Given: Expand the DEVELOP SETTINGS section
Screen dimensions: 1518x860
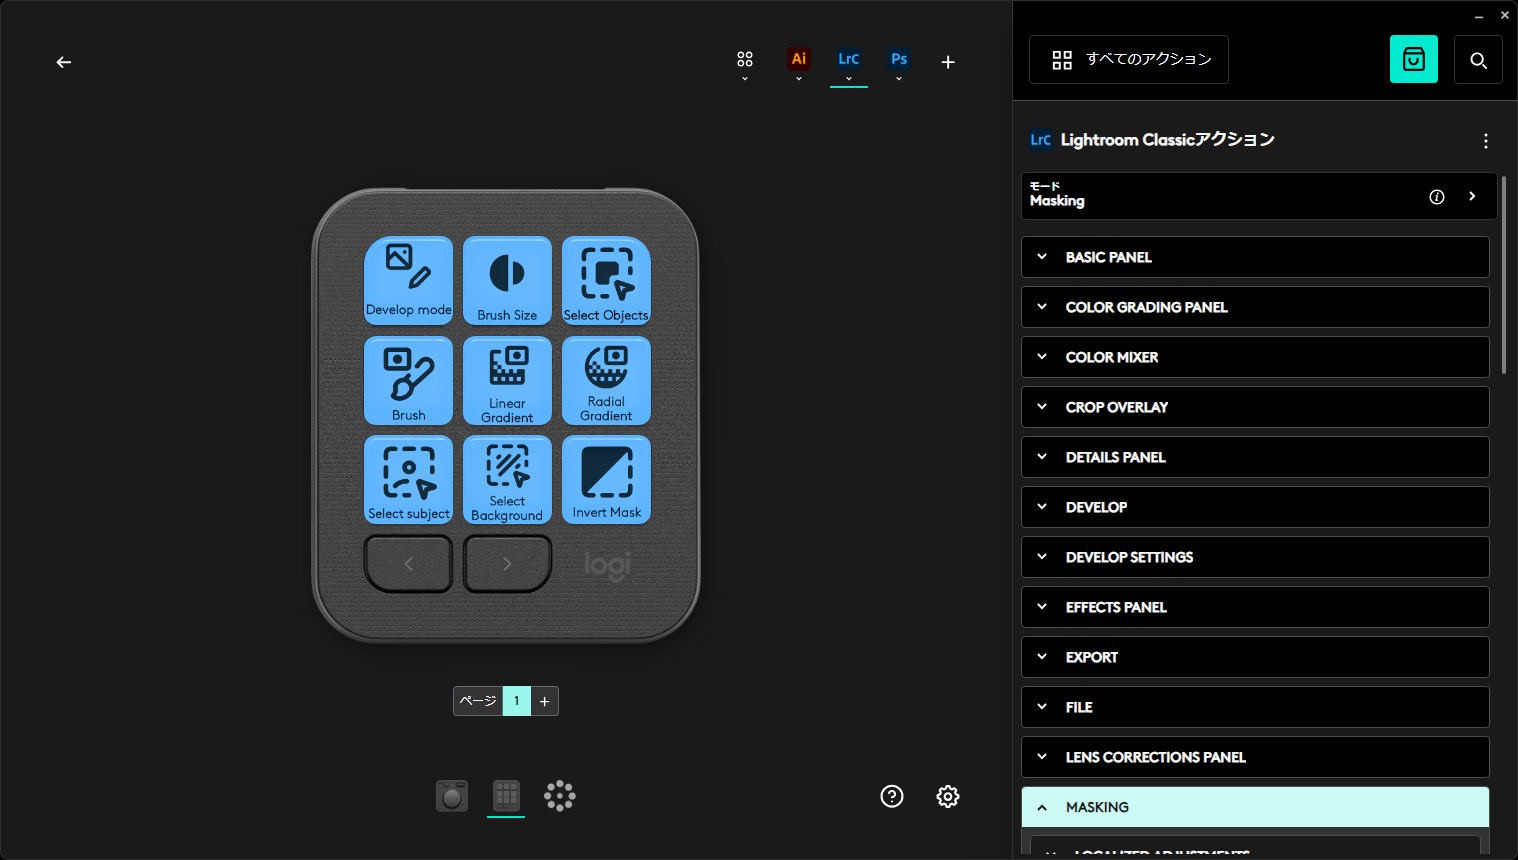Looking at the screenshot, I should (1255, 557).
